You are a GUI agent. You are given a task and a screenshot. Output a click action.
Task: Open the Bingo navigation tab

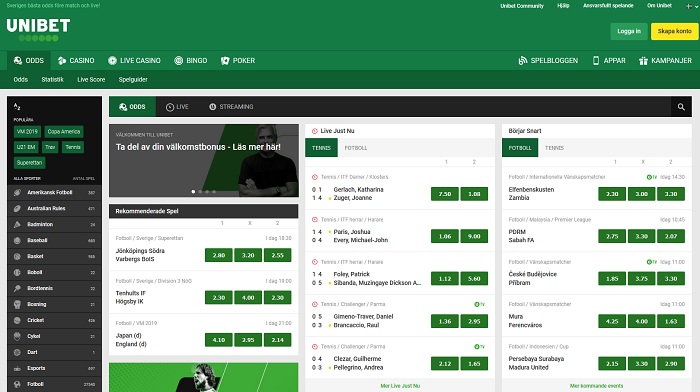(x=191, y=60)
